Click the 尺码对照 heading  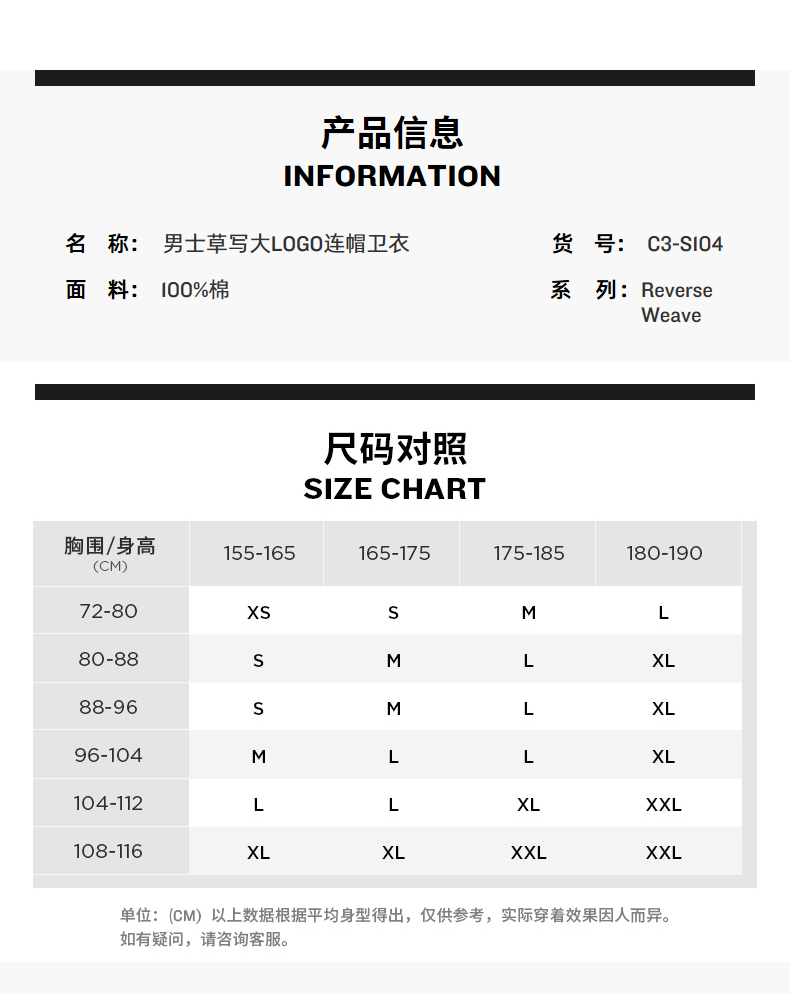click(395, 449)
